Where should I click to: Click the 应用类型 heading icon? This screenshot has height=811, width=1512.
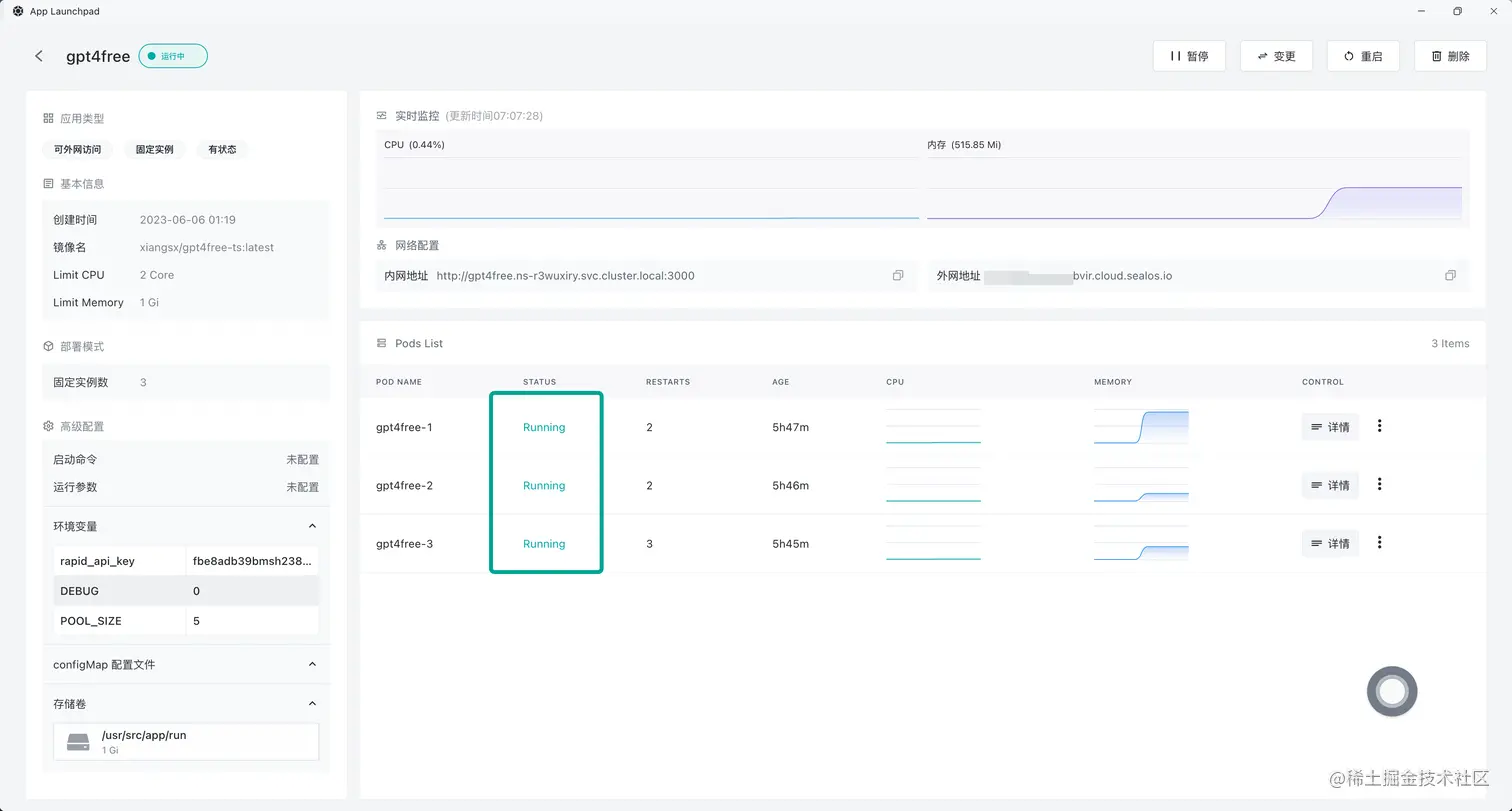[x=48, y=118]
